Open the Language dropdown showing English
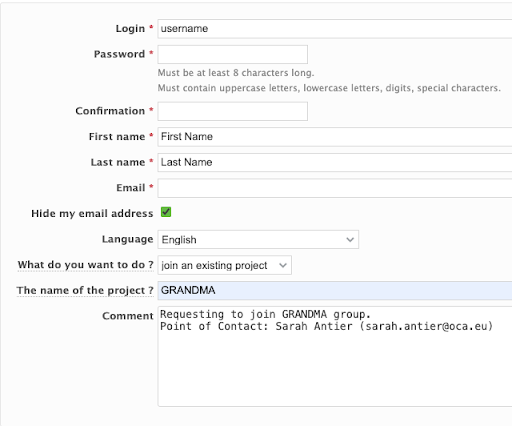The width and height of the screenshot is (512, 426). coord(258,239)
